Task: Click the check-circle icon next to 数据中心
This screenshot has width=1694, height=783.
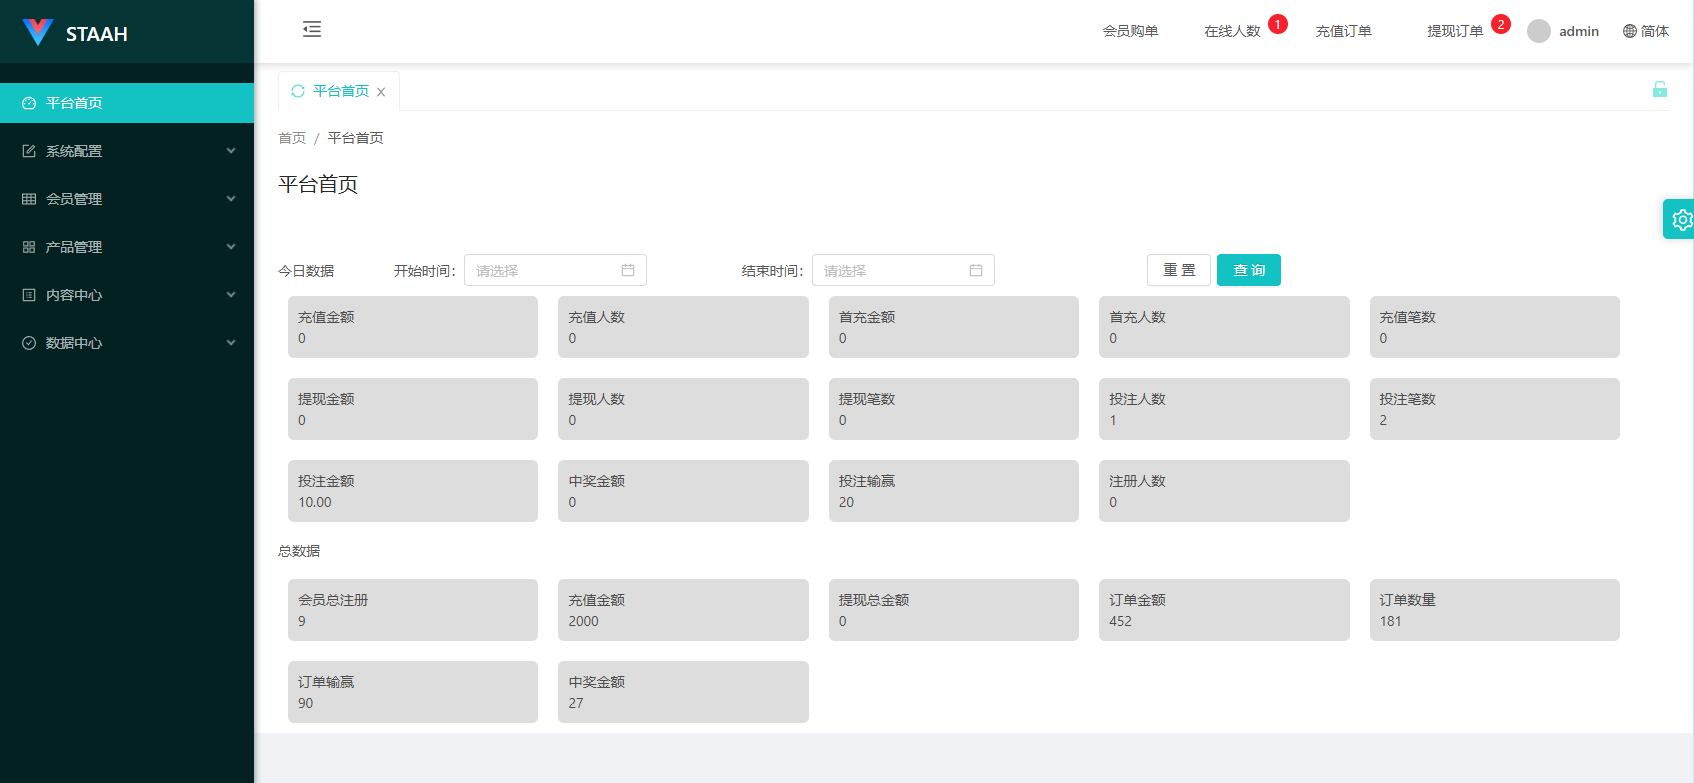Action: (x=29, y=343)
